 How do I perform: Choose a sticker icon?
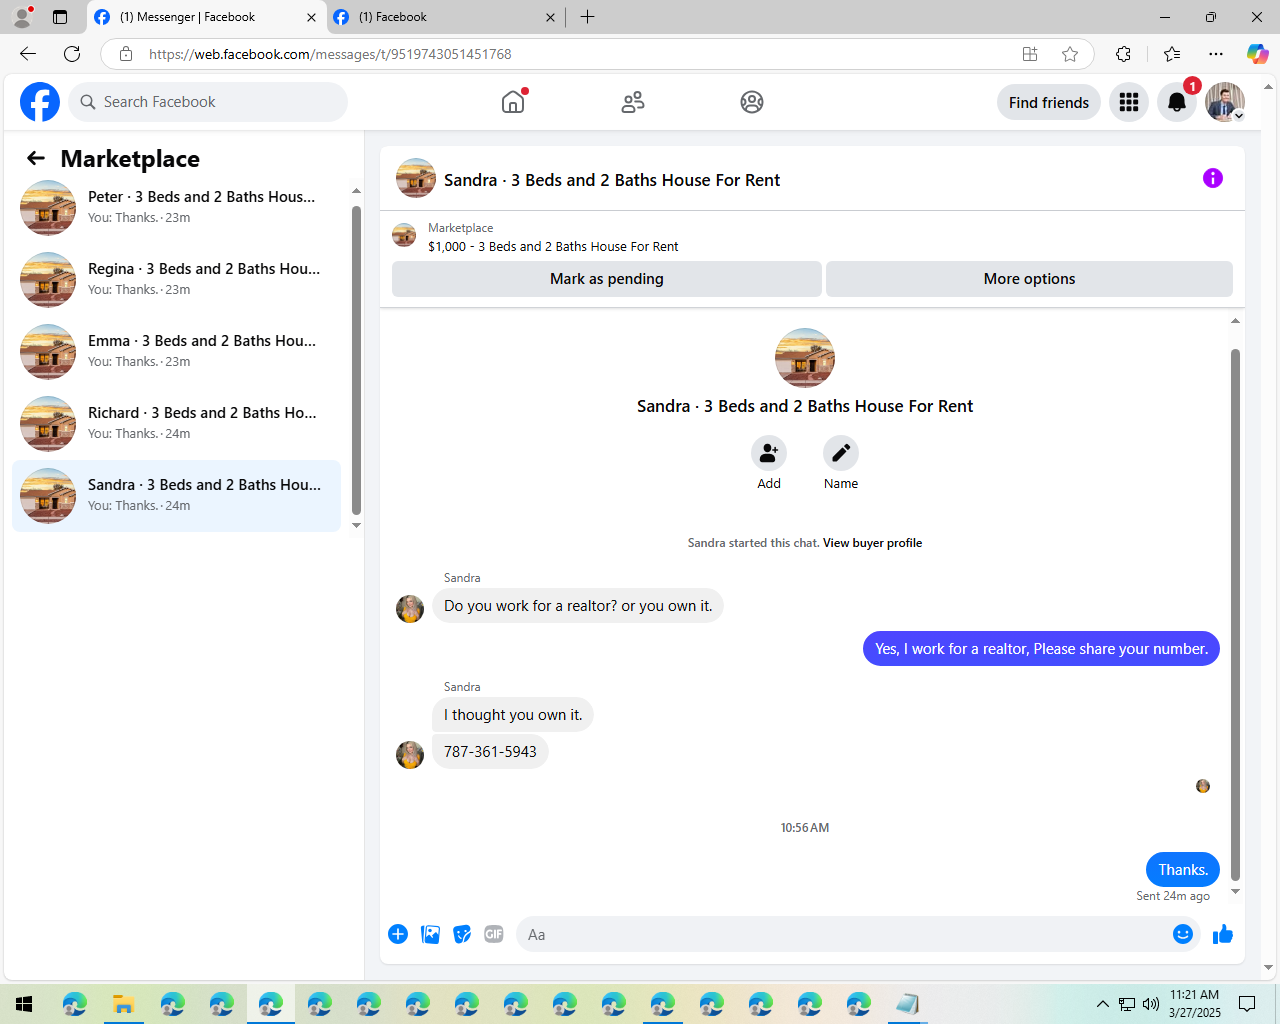462,934
